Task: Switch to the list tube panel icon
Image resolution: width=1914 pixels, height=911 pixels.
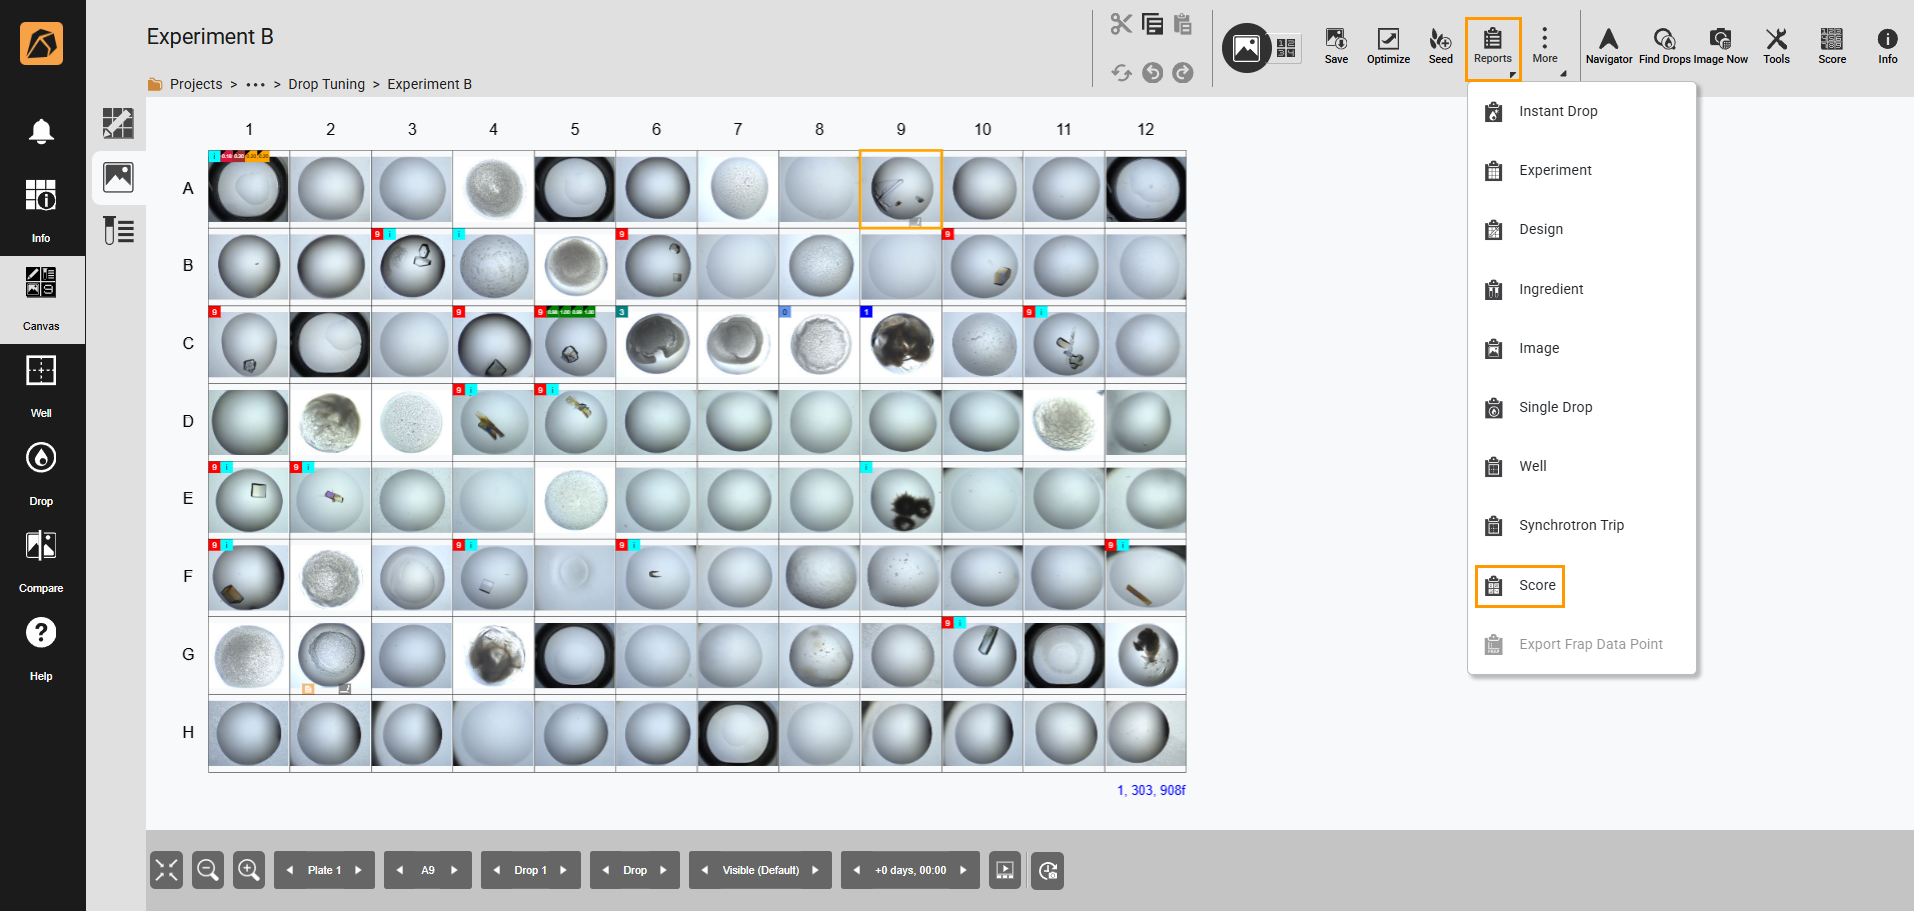Action: pos(118,231)
